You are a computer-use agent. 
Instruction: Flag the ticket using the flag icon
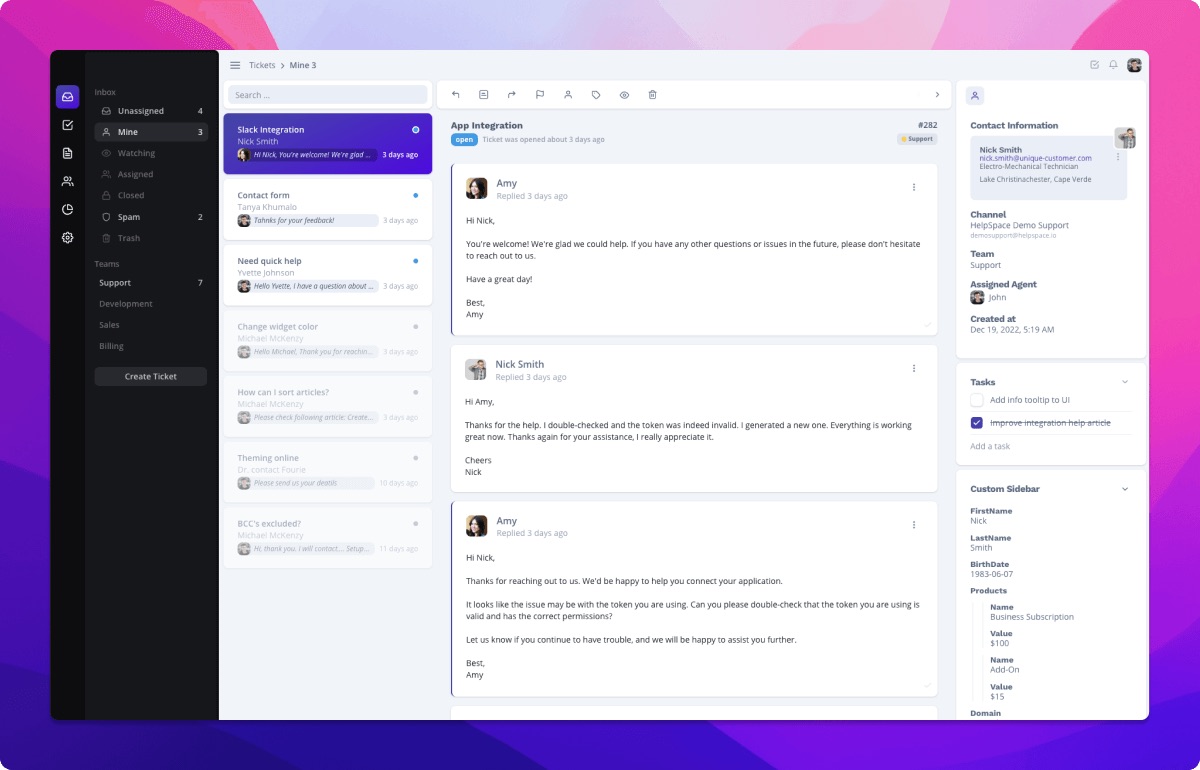pyautogui.click(x=540, y=94)
